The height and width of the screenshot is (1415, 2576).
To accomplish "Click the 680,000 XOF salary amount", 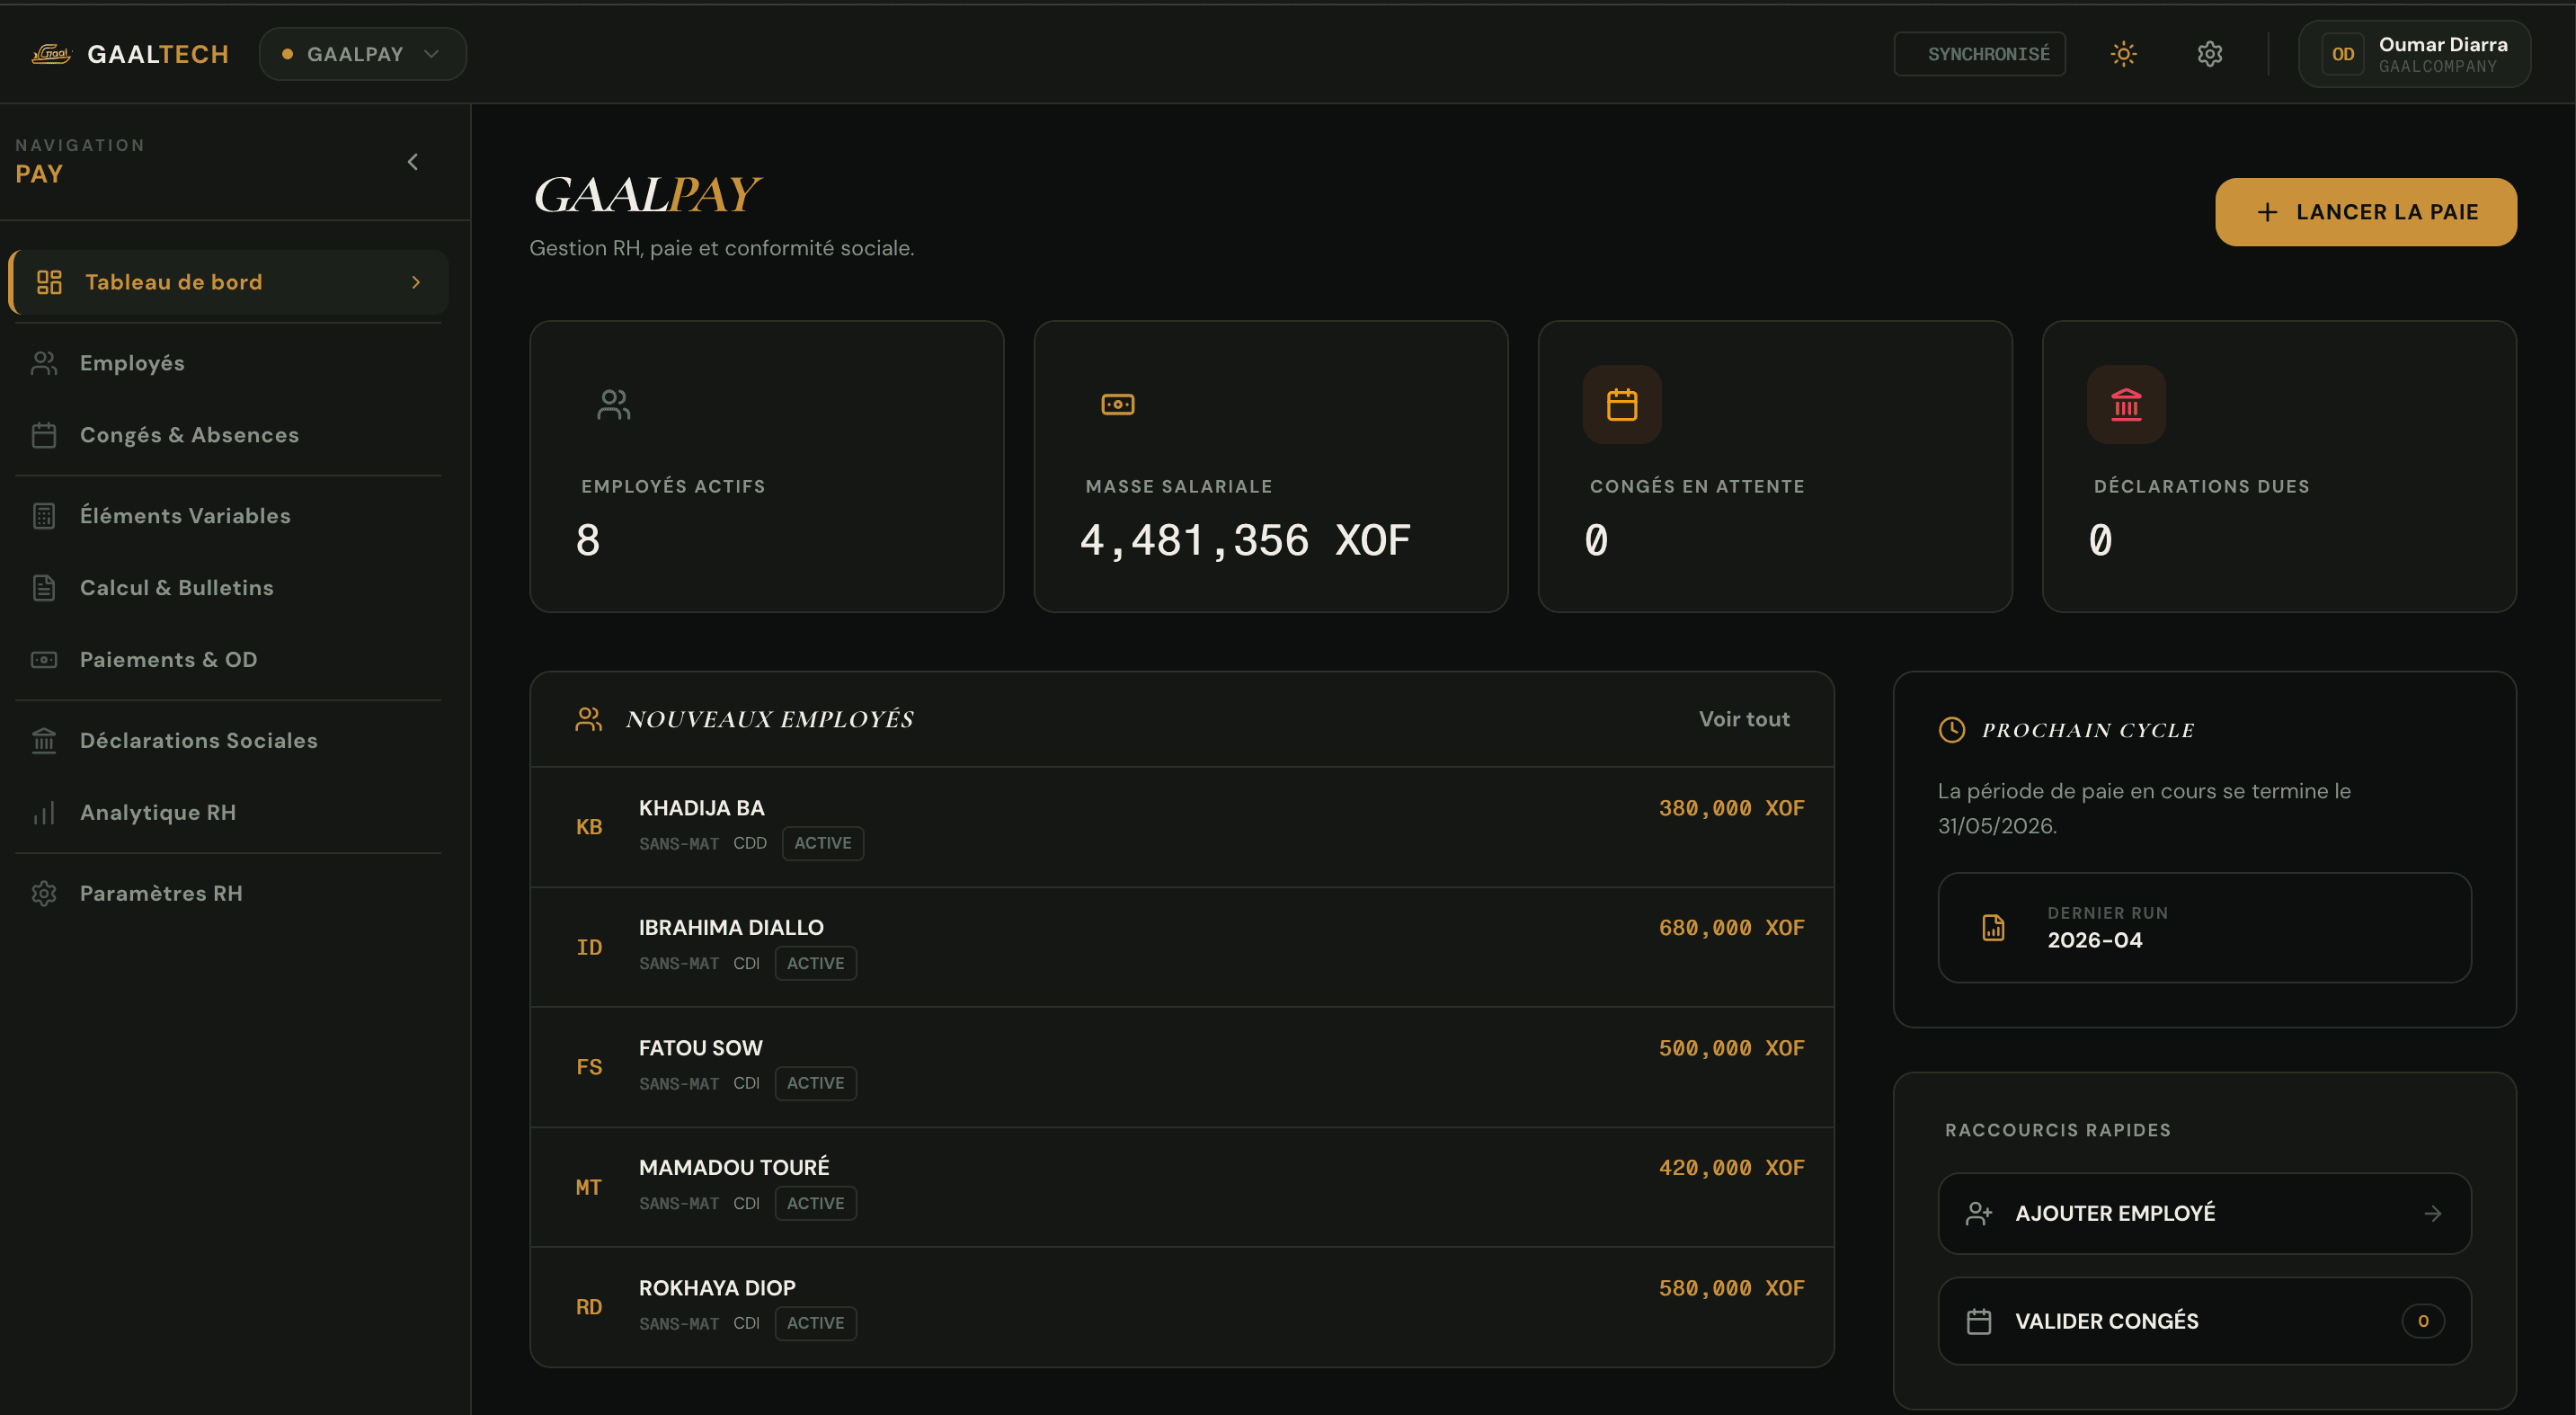I will (x=1732, y=928).
